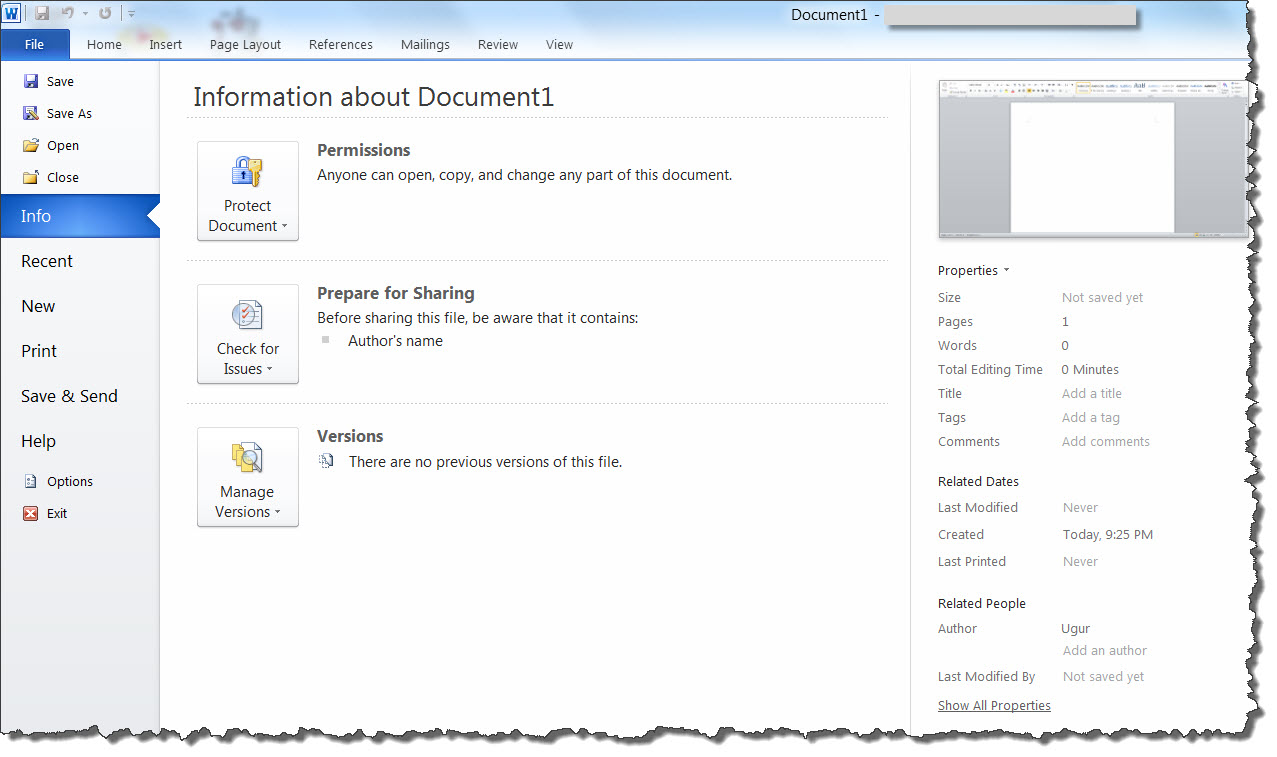Click the Undo arrow in Quick Access Toolbar
The height and width of the screenshot is (757, 1277).
point(66,13)
